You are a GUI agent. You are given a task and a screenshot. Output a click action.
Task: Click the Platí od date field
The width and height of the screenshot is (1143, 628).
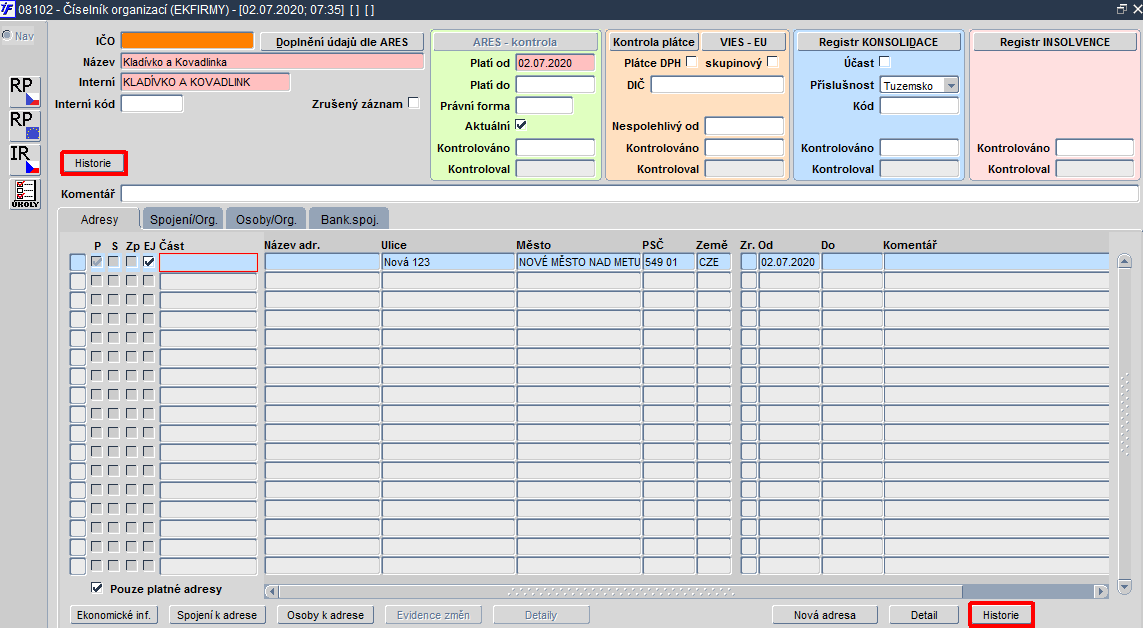pos(555,63)
